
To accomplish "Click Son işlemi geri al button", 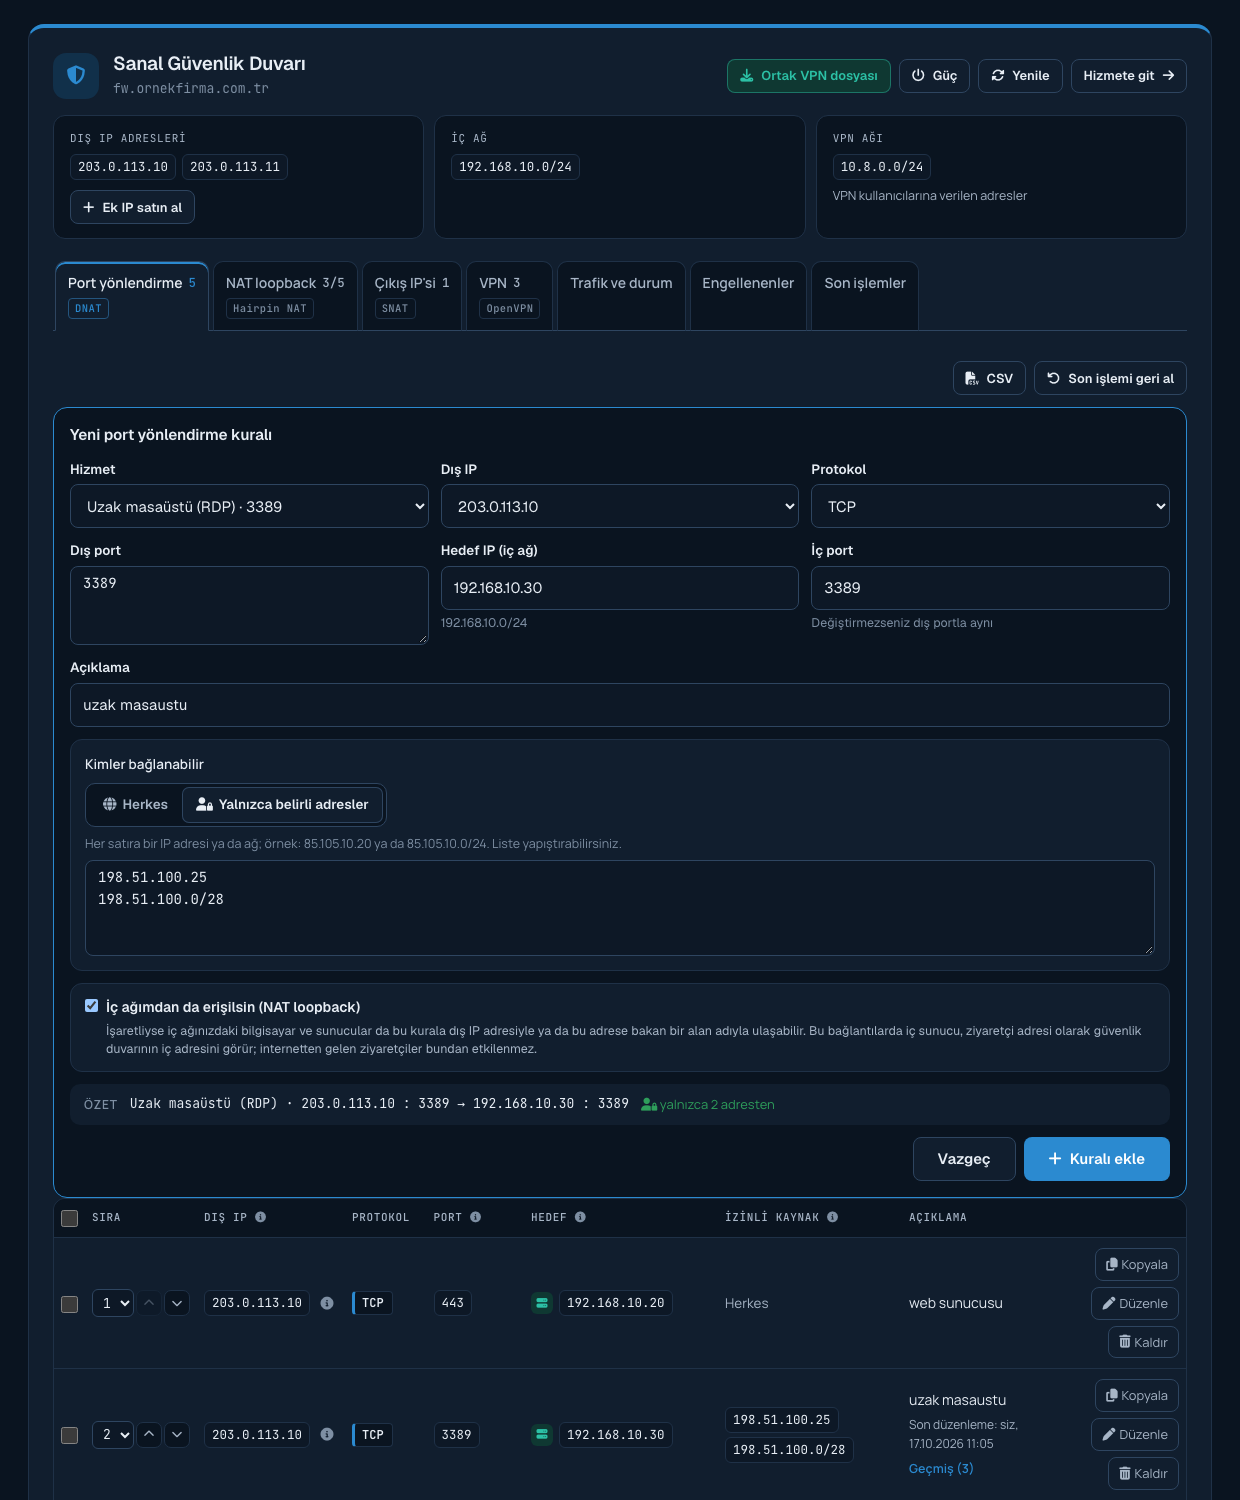I will 1110,378.
